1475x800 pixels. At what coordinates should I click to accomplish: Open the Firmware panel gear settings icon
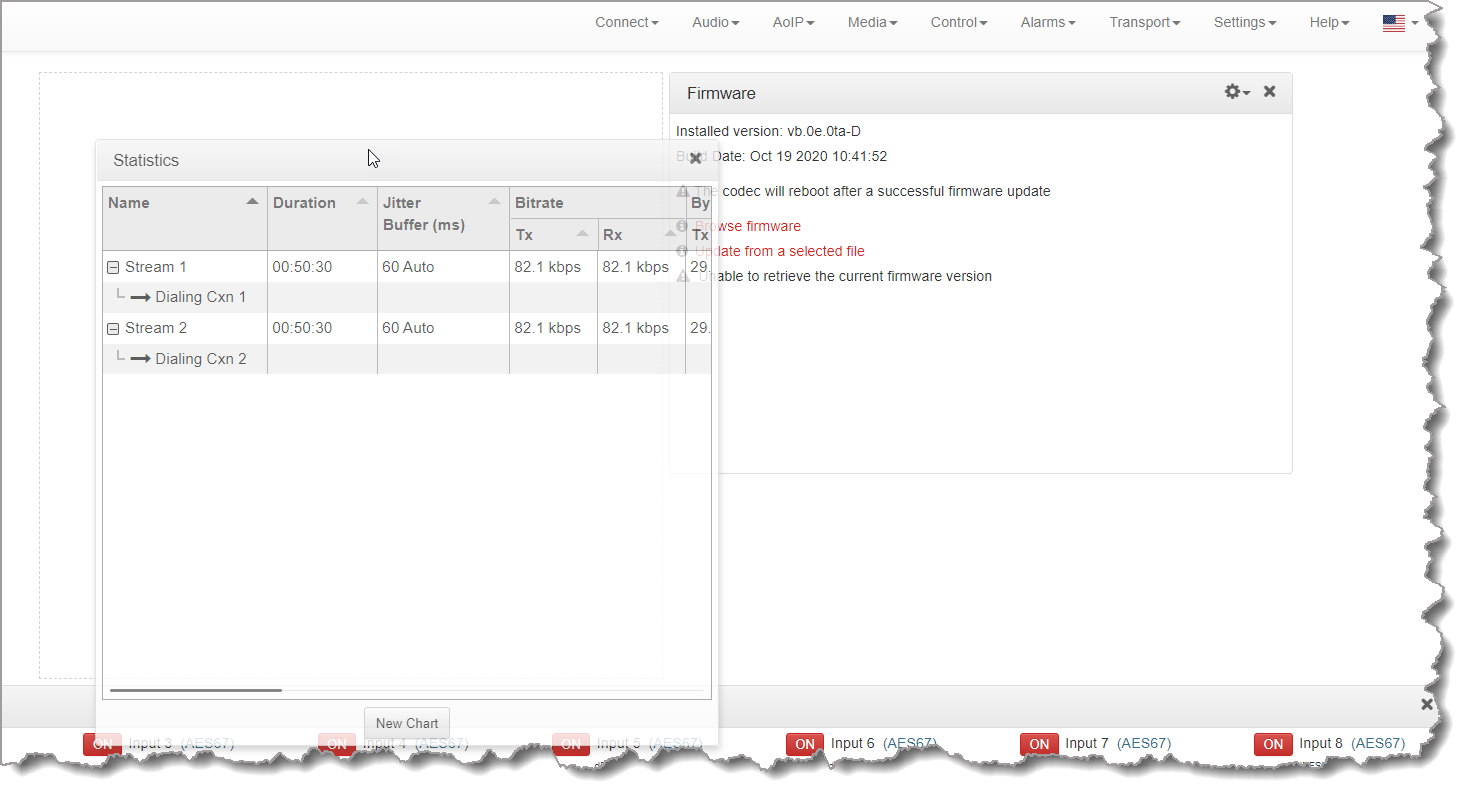[x=1236, y=92]
